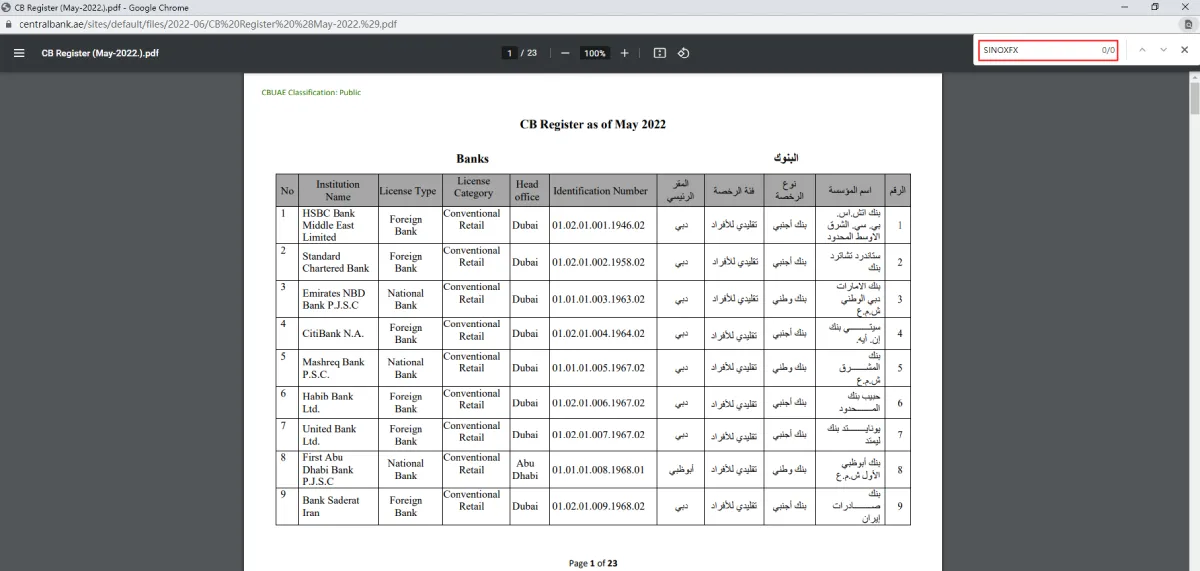Screen dimensions: 1200x571
Task: Click identification number 01.02.01.002.1958.02
Action: click(x=598, y=262)
